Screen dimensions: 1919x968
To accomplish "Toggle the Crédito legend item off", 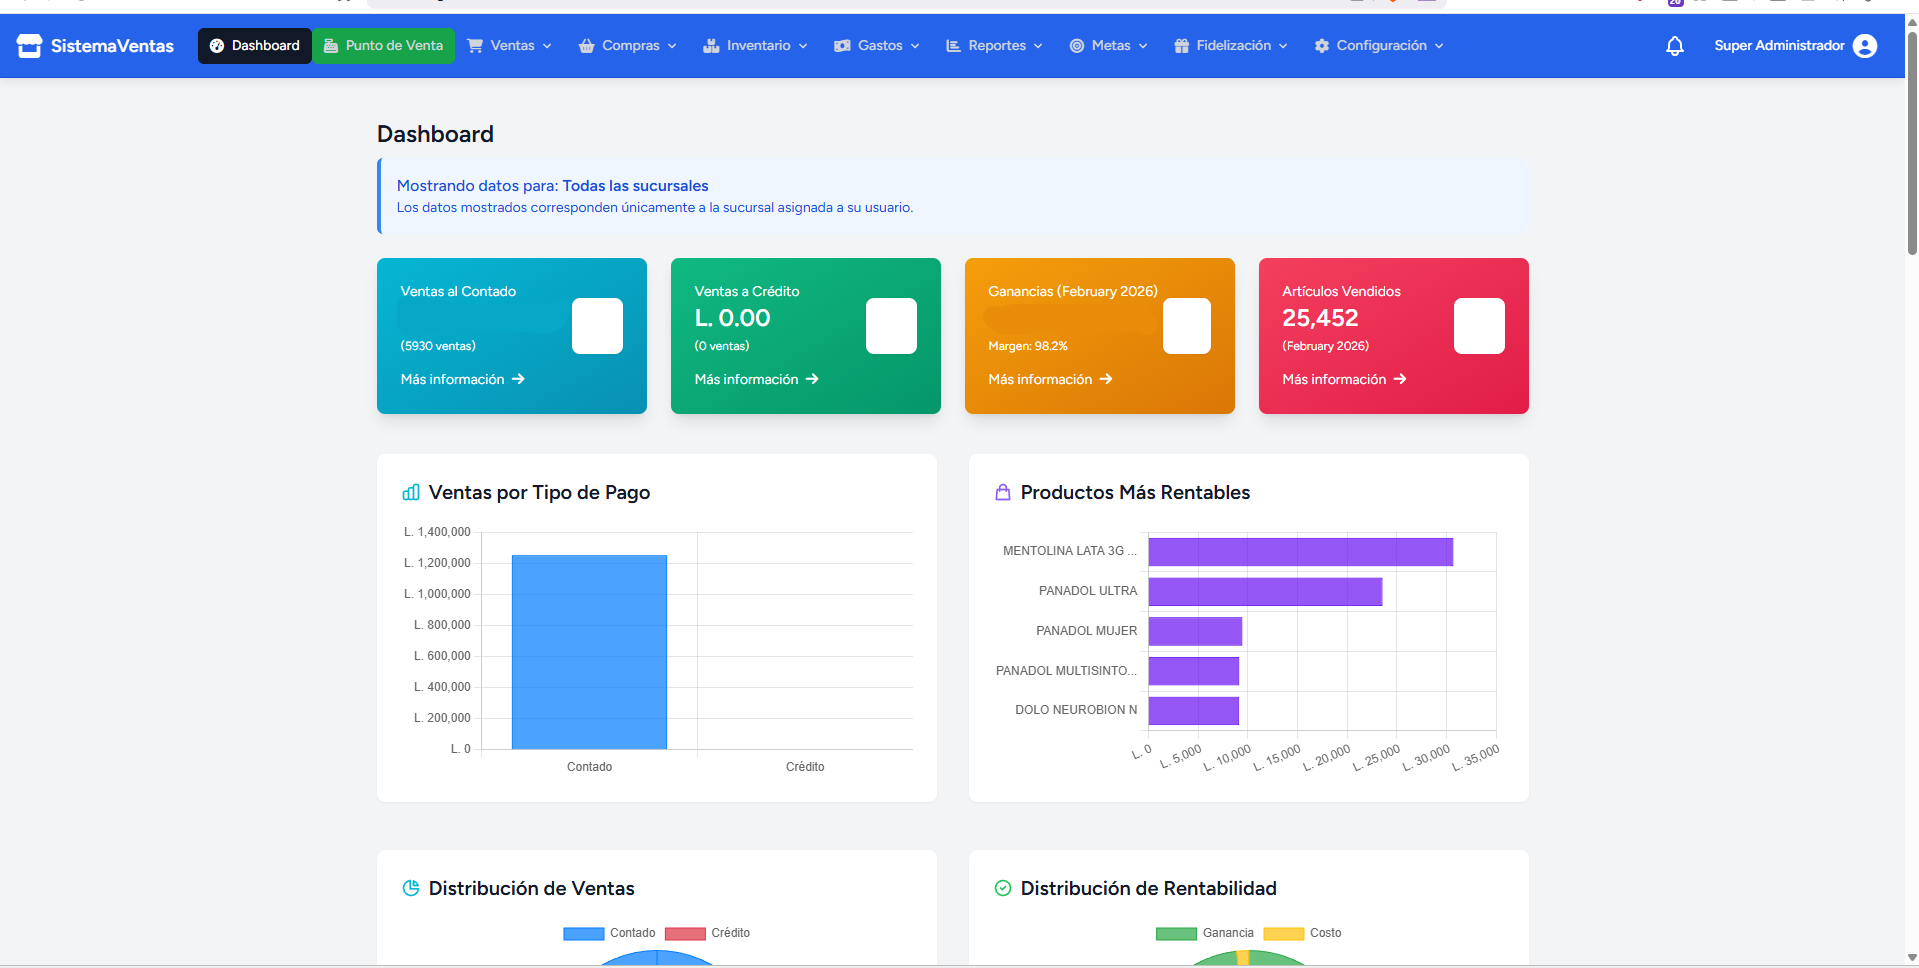I will [x=707, y=933].
